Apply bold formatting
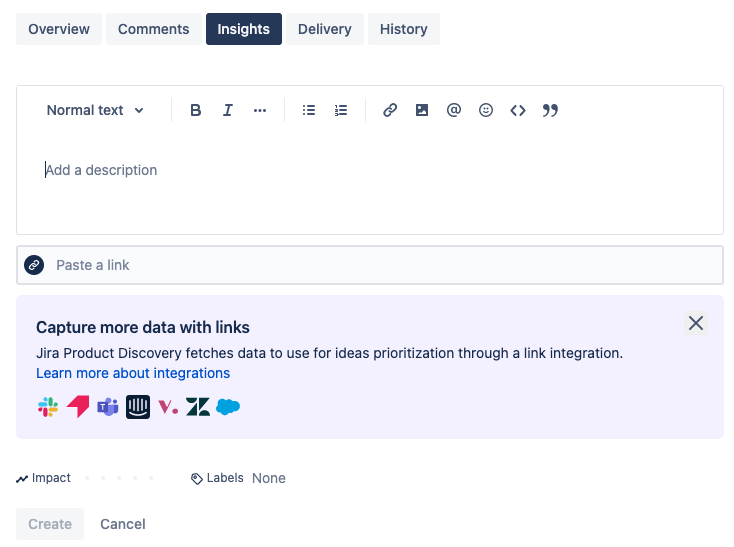 (196, 110)
